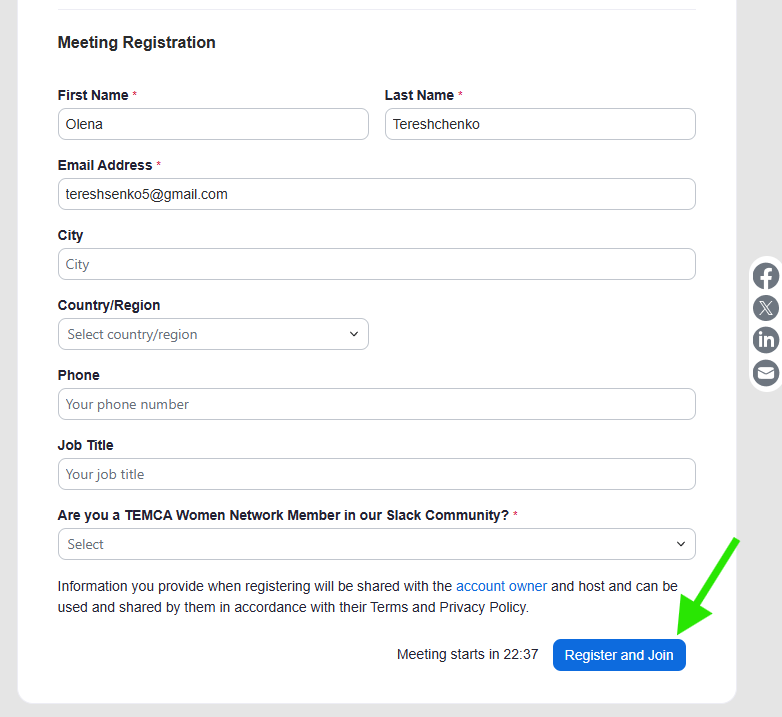The height and width of the screenshot is (717, 782).
Task: Share by email using envelope icon
Action: click(766, 372)
